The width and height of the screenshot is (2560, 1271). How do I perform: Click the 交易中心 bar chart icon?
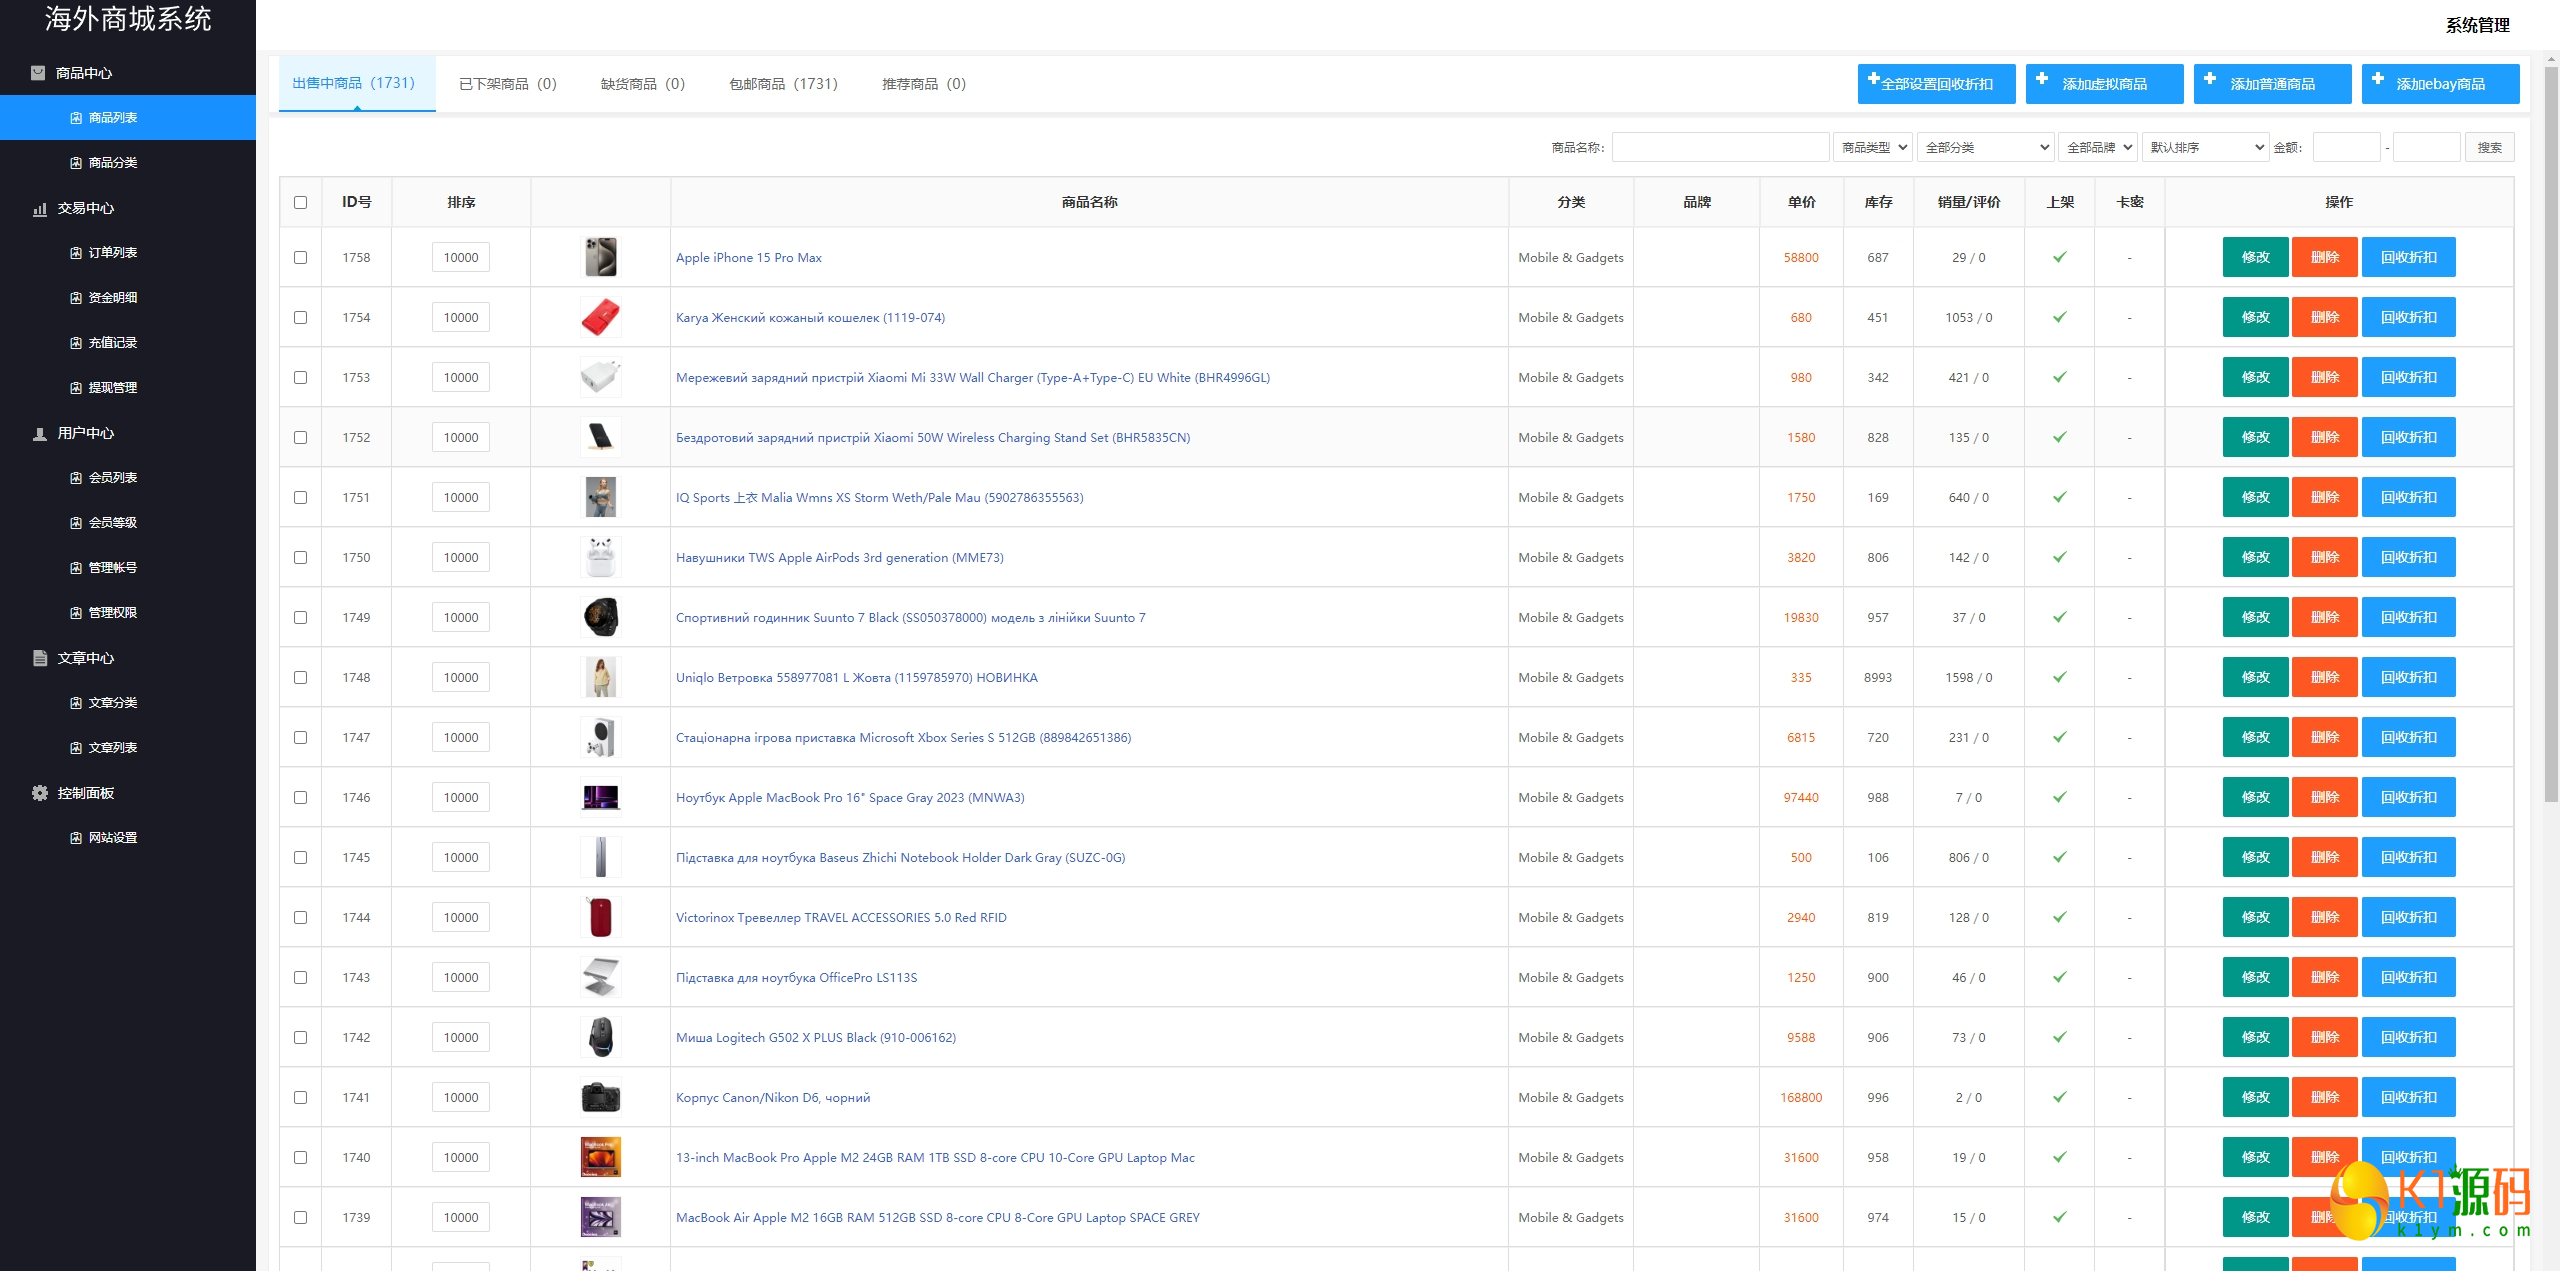tap(40, 208)
